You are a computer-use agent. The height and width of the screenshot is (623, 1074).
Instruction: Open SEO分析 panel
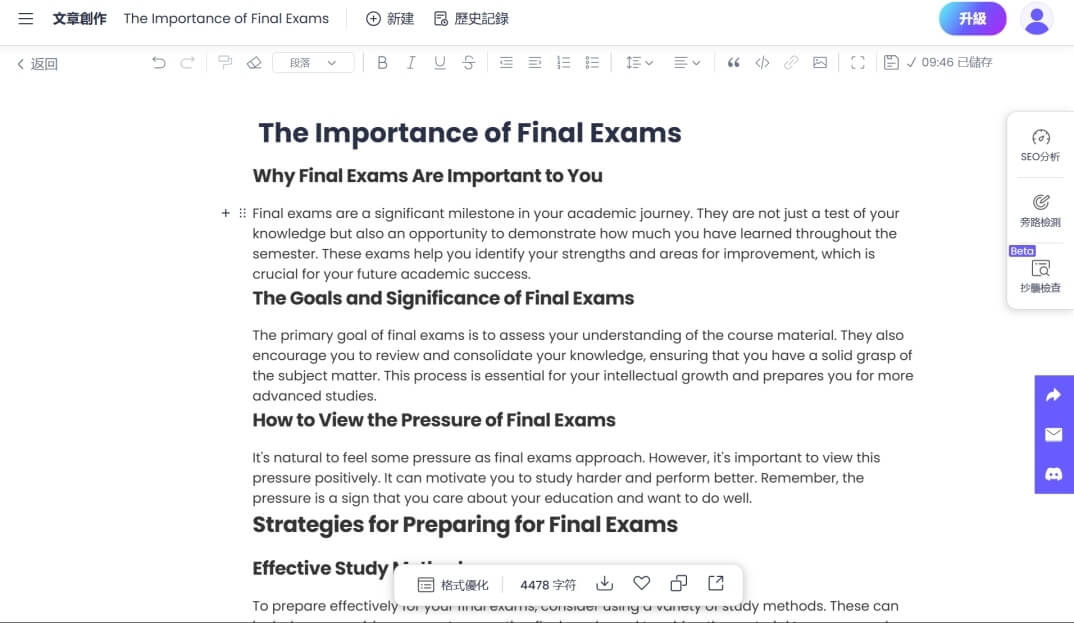(x=1040, y=146)
